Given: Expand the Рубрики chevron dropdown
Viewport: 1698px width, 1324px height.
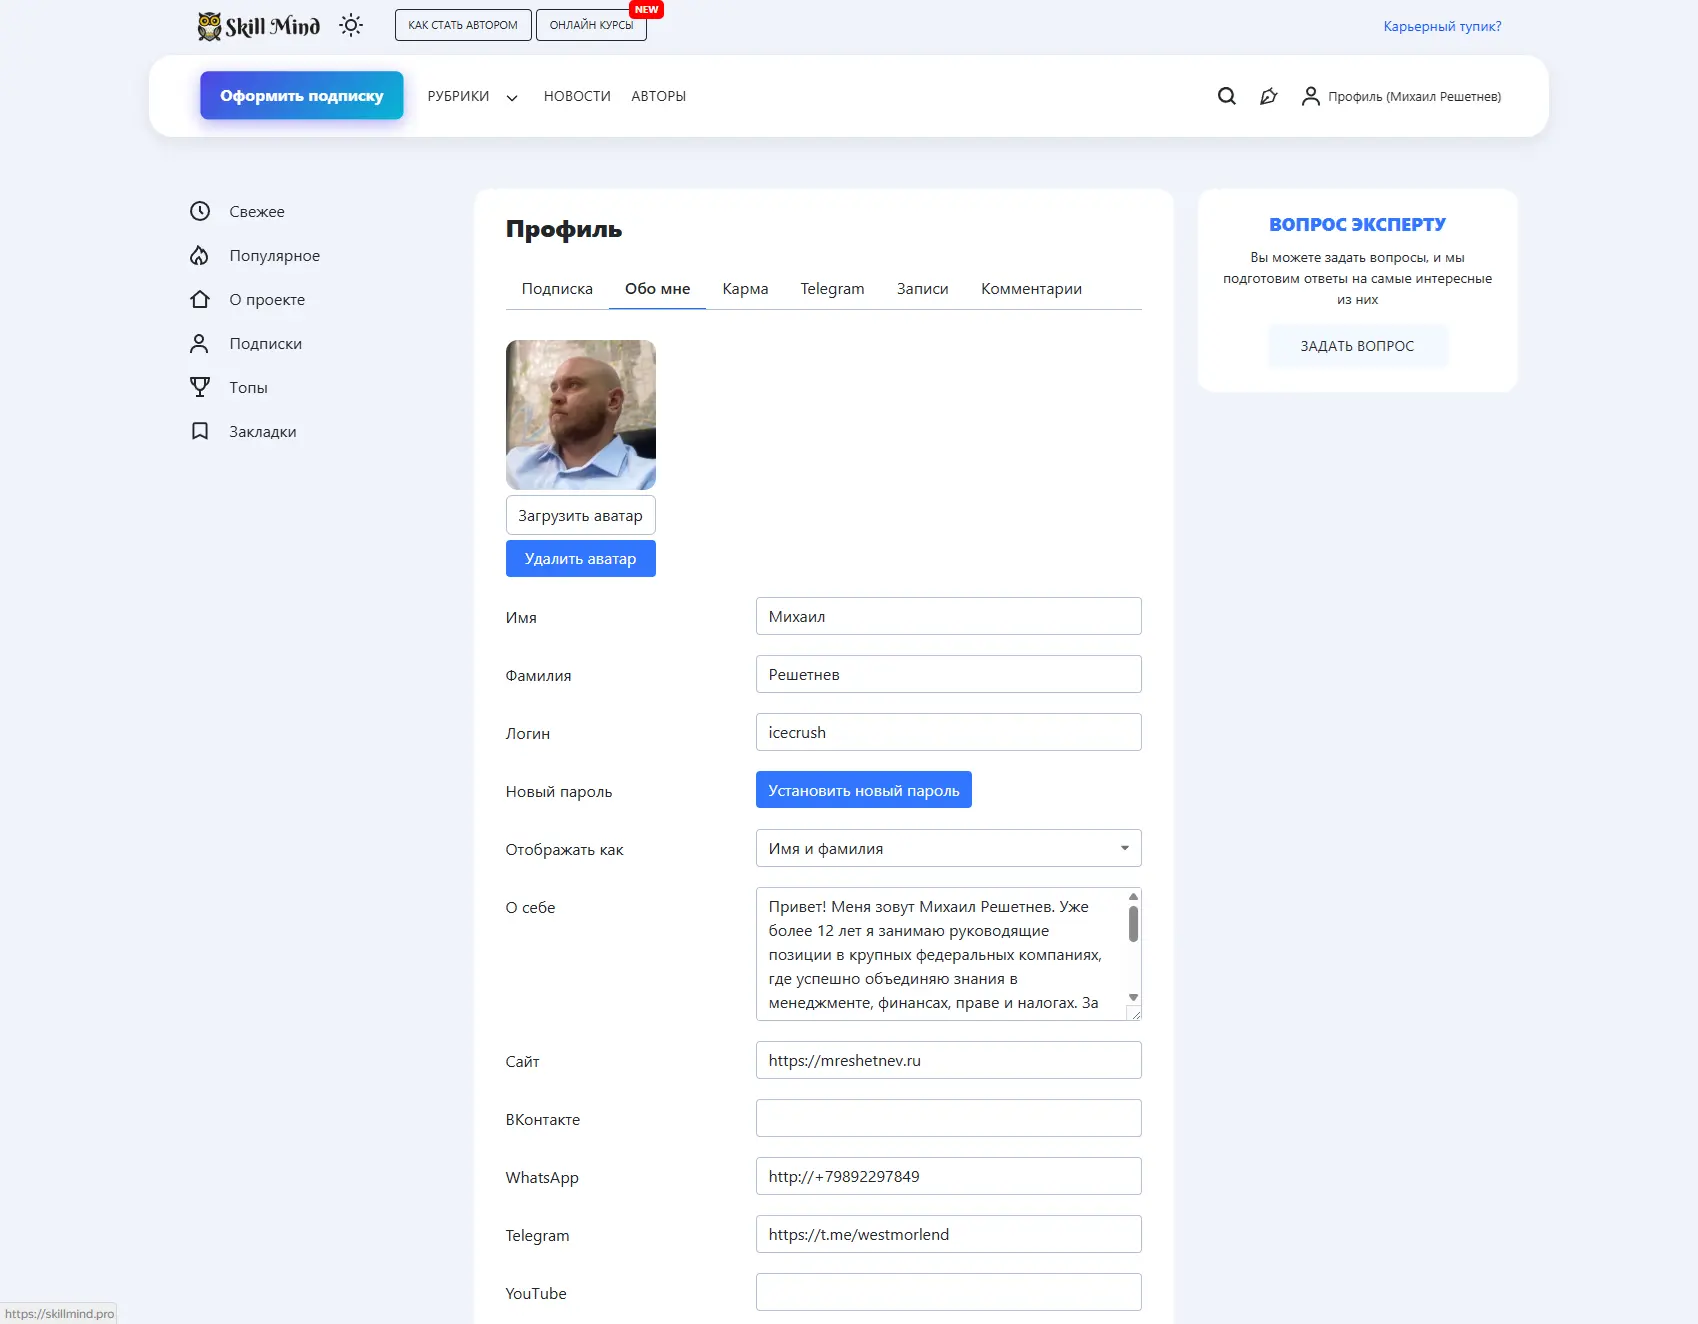Looking at the screenshot, I should [x=512, y=98].
